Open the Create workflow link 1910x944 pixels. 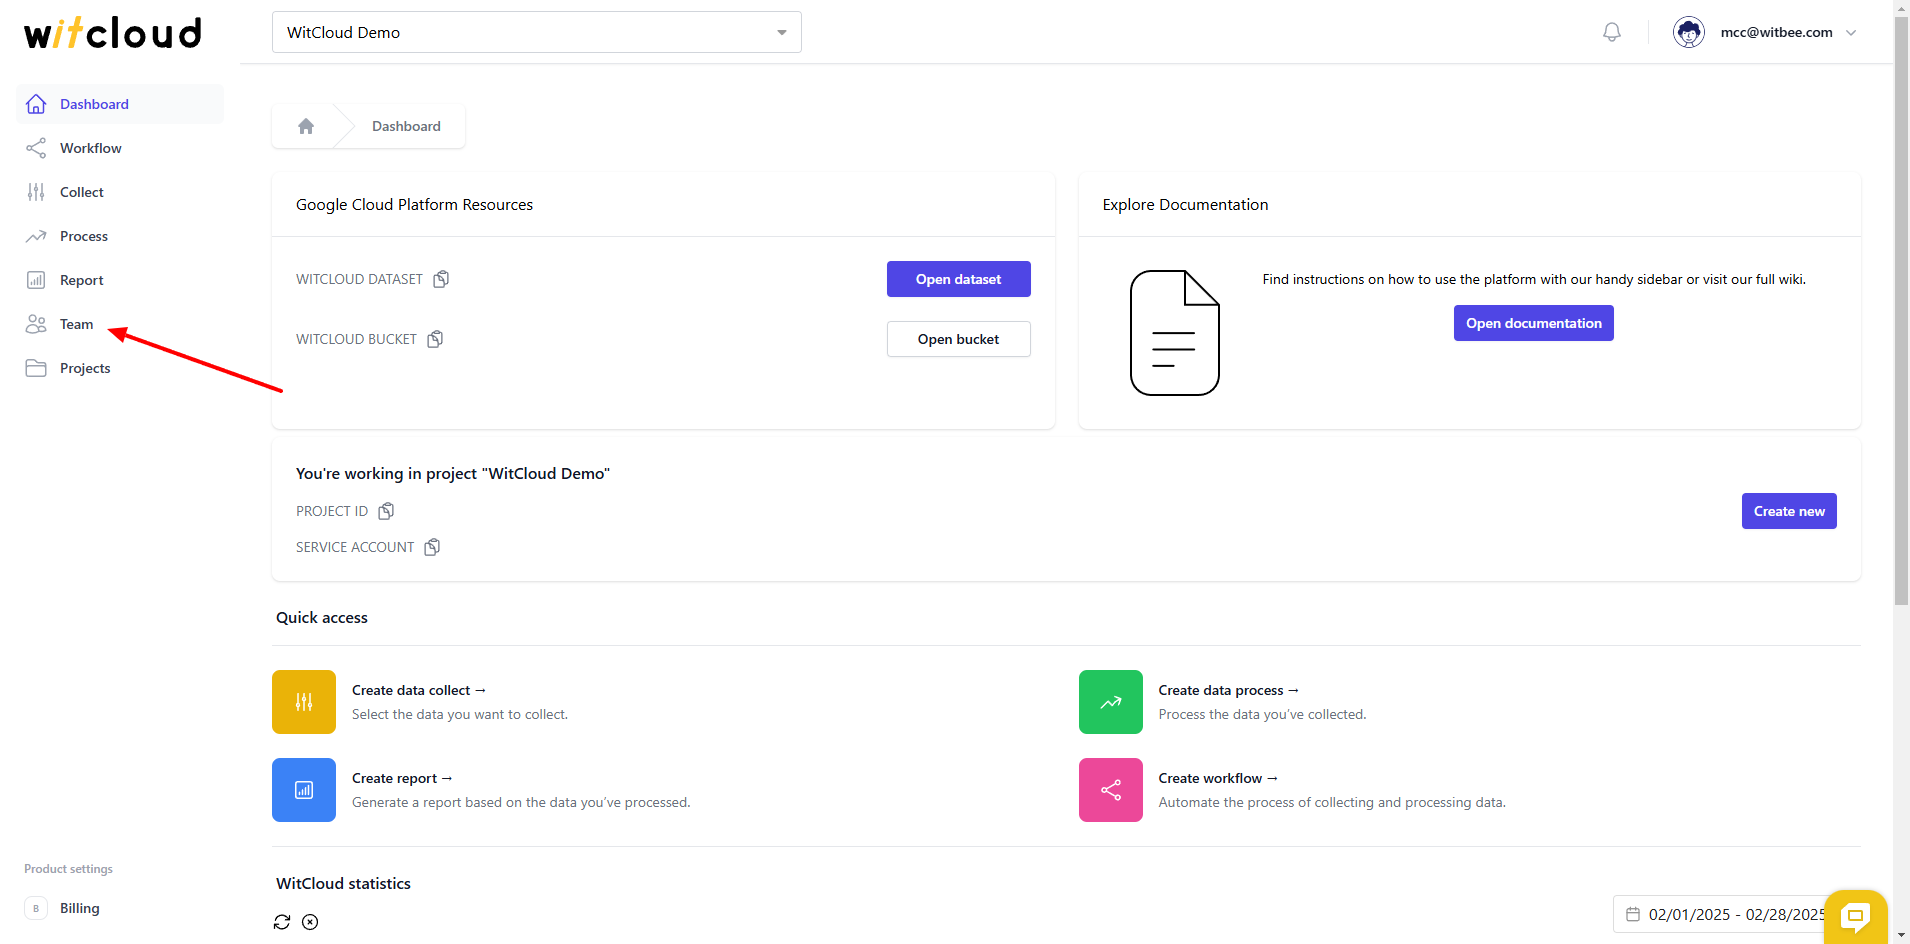[1218, 778]
